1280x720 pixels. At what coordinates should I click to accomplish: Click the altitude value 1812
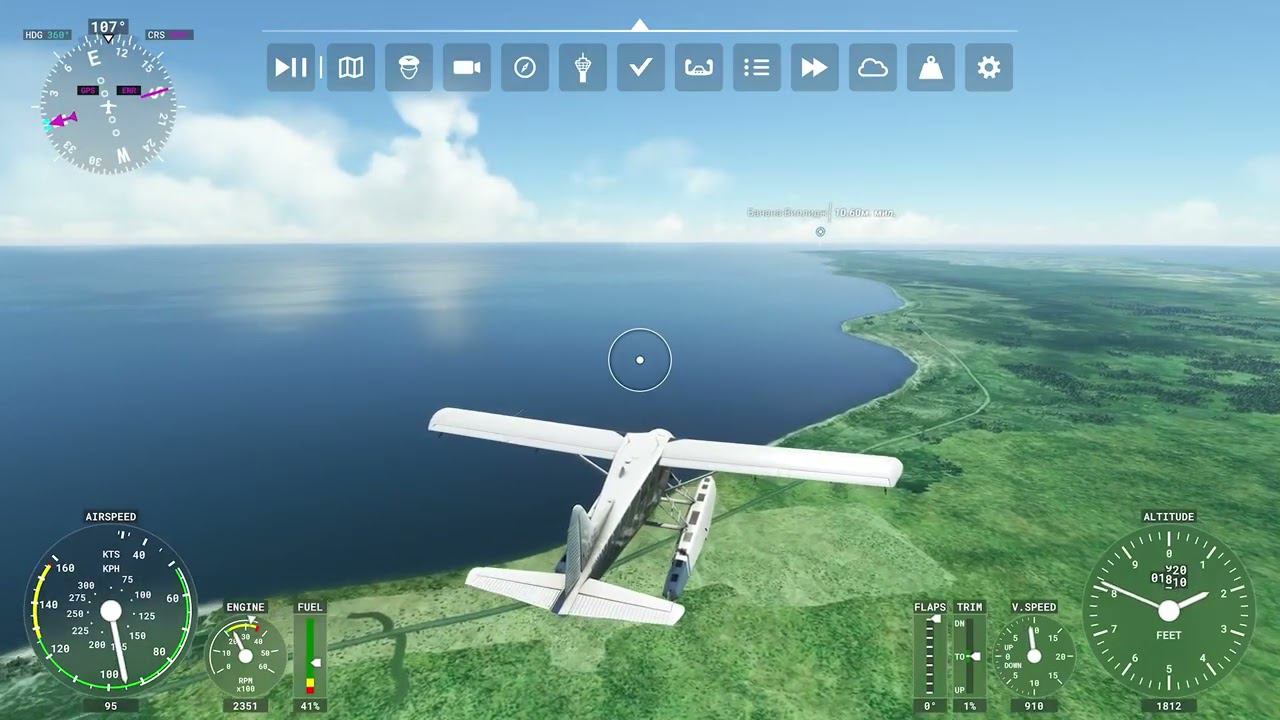click(1169, 706)
